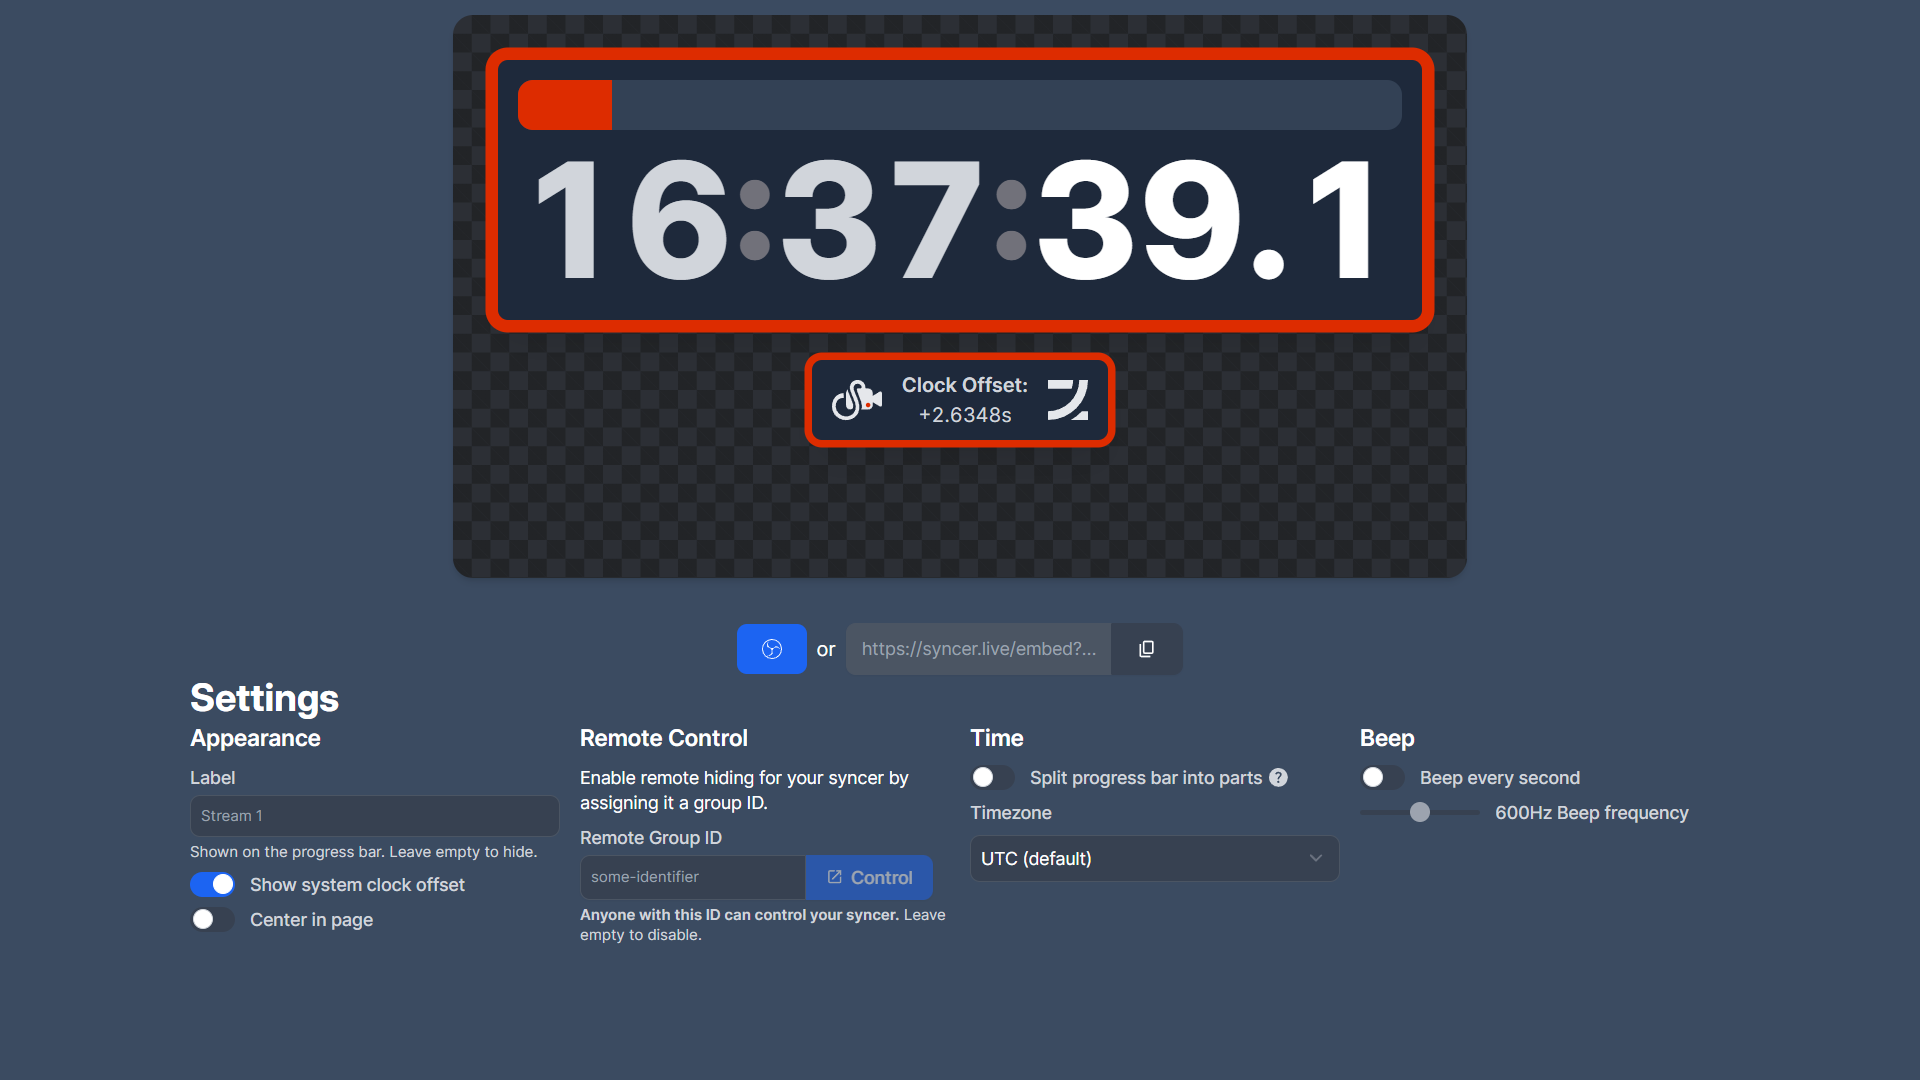Screen dimensions: 1920x1080
Task: Copy the embed URL with clipboard icon
Action: click(x=1146, y=649)
